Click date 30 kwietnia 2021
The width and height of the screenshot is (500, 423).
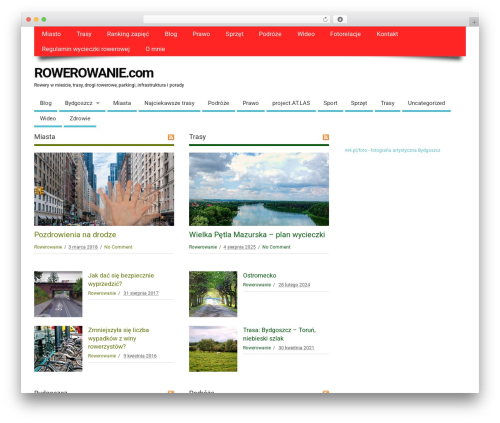296,348
